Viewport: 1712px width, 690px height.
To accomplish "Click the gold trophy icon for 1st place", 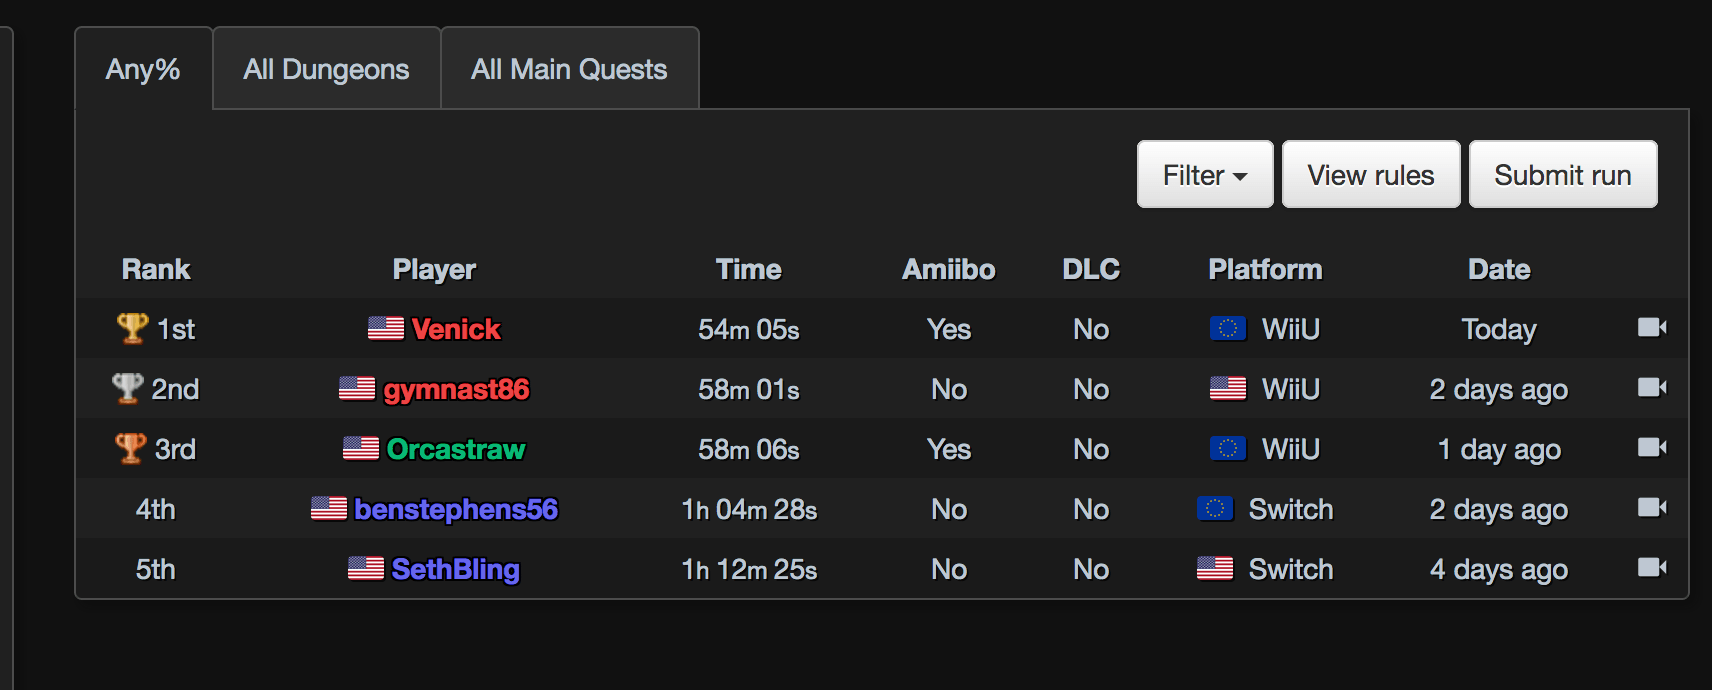I will (x=132, y=328).
